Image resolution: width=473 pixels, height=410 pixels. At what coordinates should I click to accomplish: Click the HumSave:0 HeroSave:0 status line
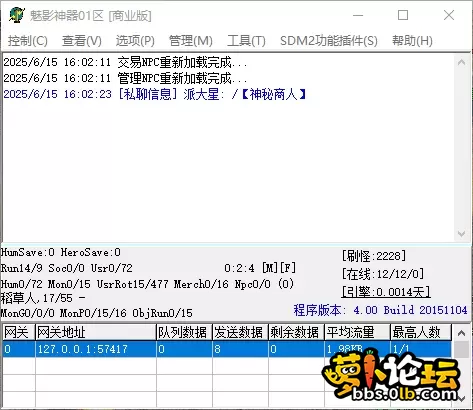(x=61, y=252)
